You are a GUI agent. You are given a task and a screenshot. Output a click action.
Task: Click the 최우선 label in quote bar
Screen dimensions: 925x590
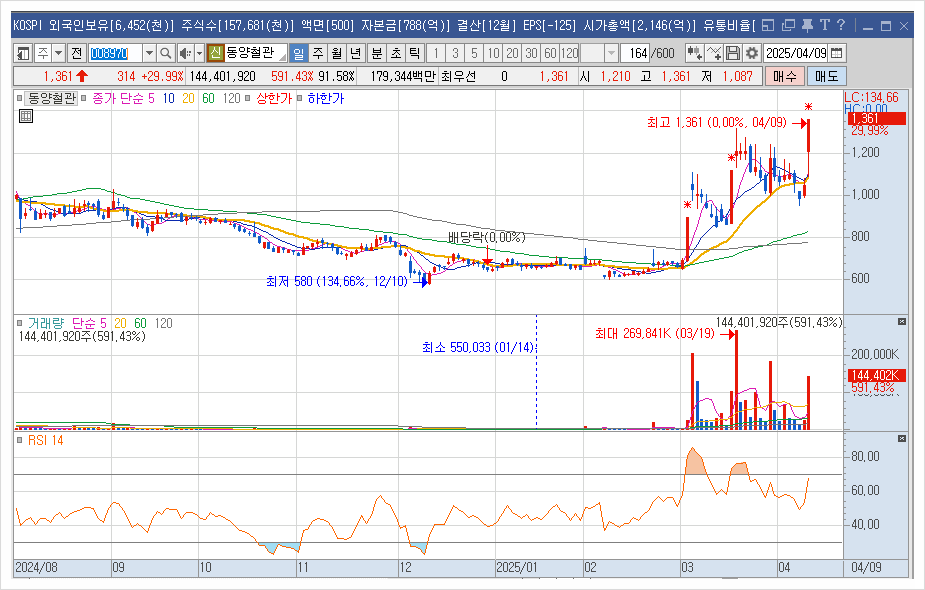(458, 76)
